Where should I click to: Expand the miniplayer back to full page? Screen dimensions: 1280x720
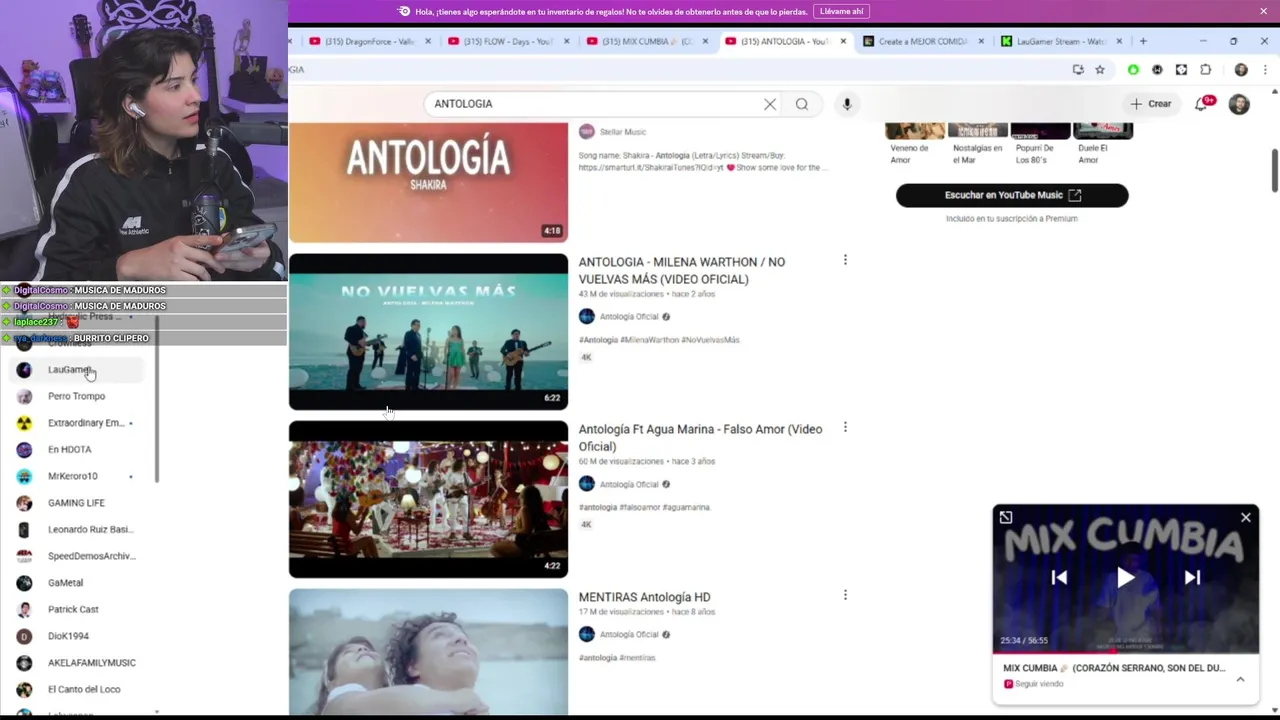[x=1006, y=517]
